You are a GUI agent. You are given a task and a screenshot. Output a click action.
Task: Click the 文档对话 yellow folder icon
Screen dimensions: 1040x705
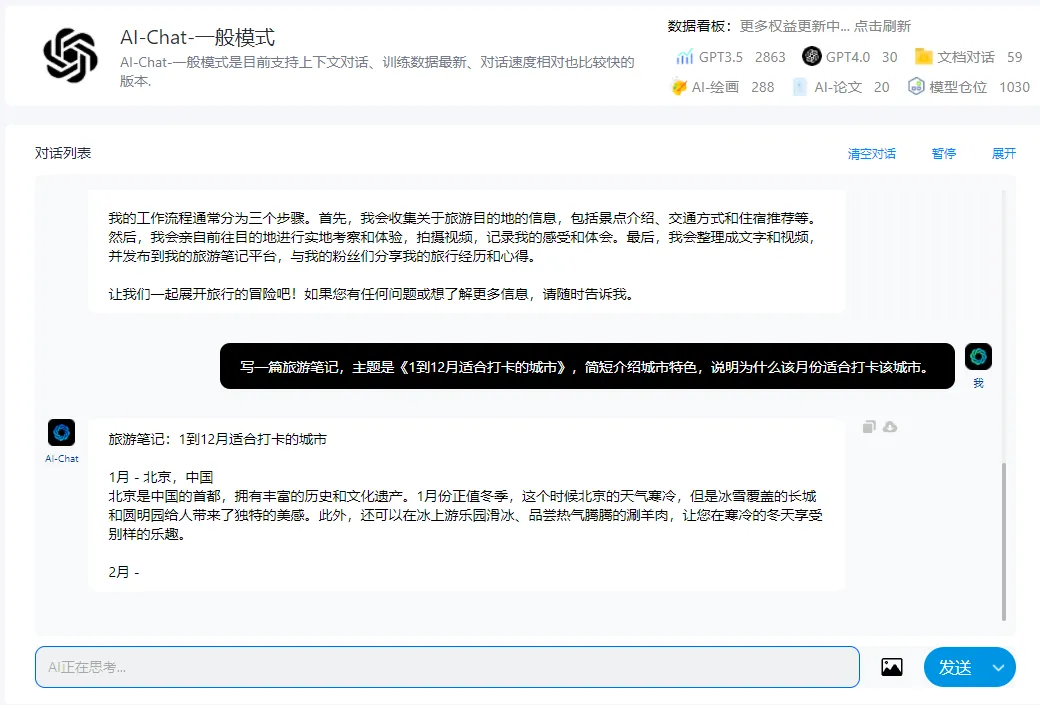click(923, 57)
